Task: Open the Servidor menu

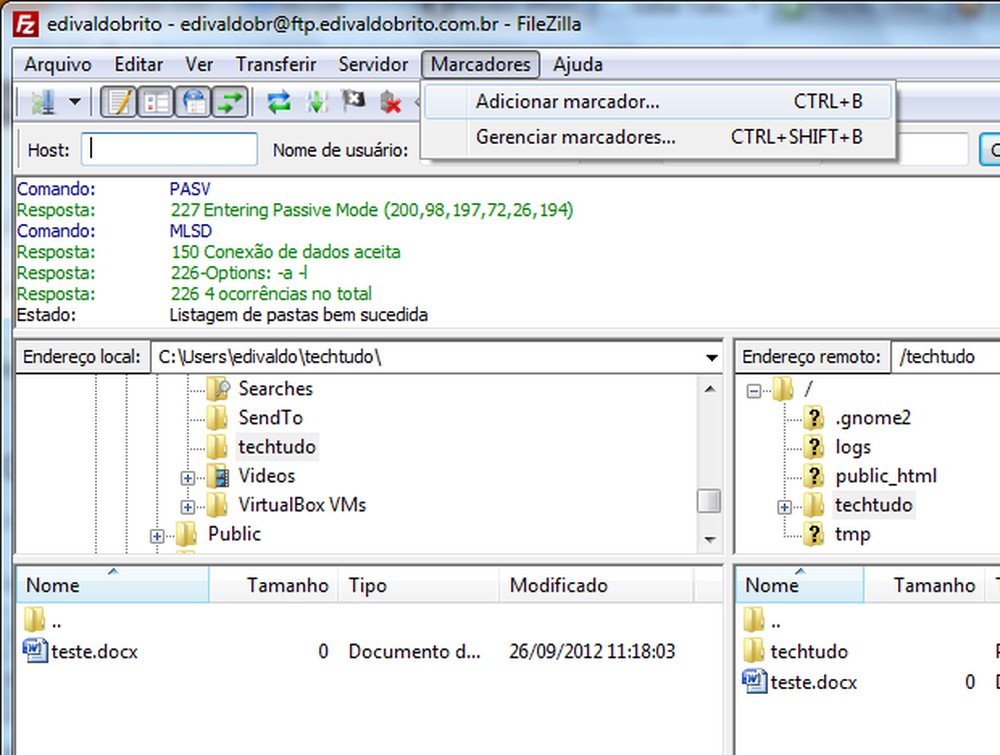Action: 373,64
